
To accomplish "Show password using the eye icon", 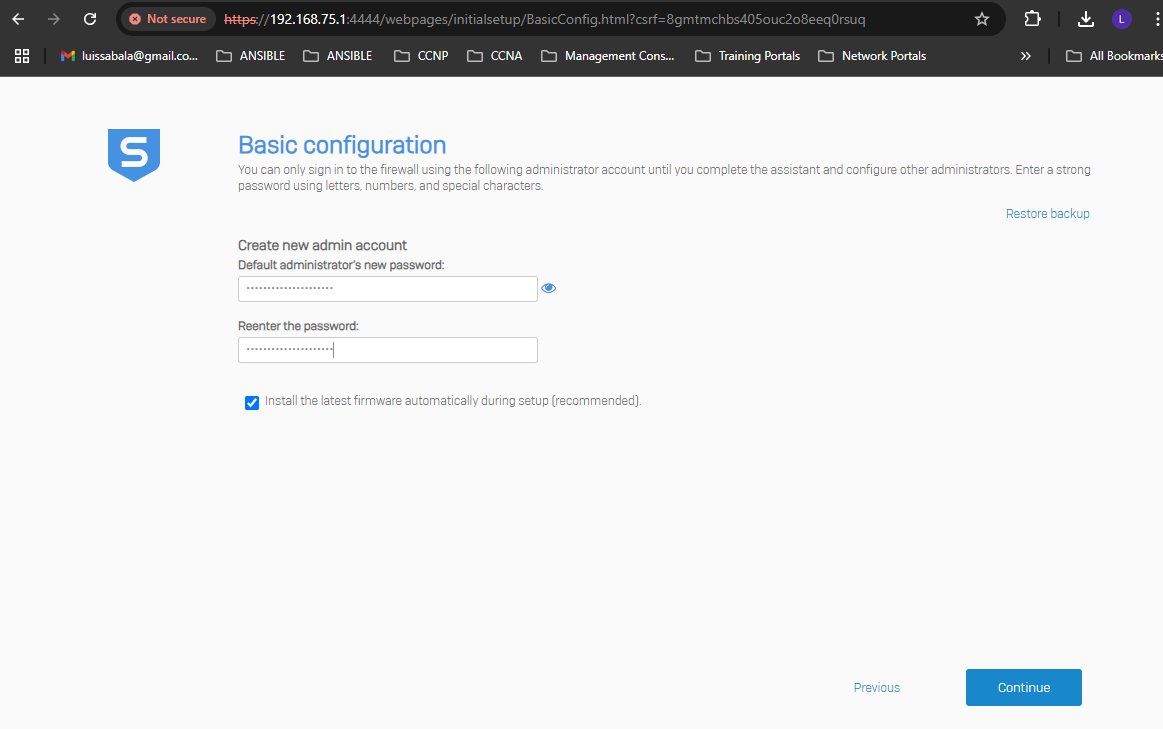I will 548,288.
